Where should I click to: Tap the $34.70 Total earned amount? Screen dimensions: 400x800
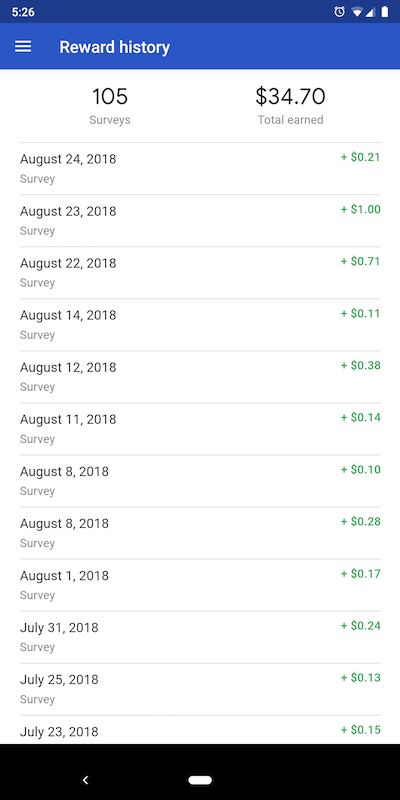click(290, 106)
